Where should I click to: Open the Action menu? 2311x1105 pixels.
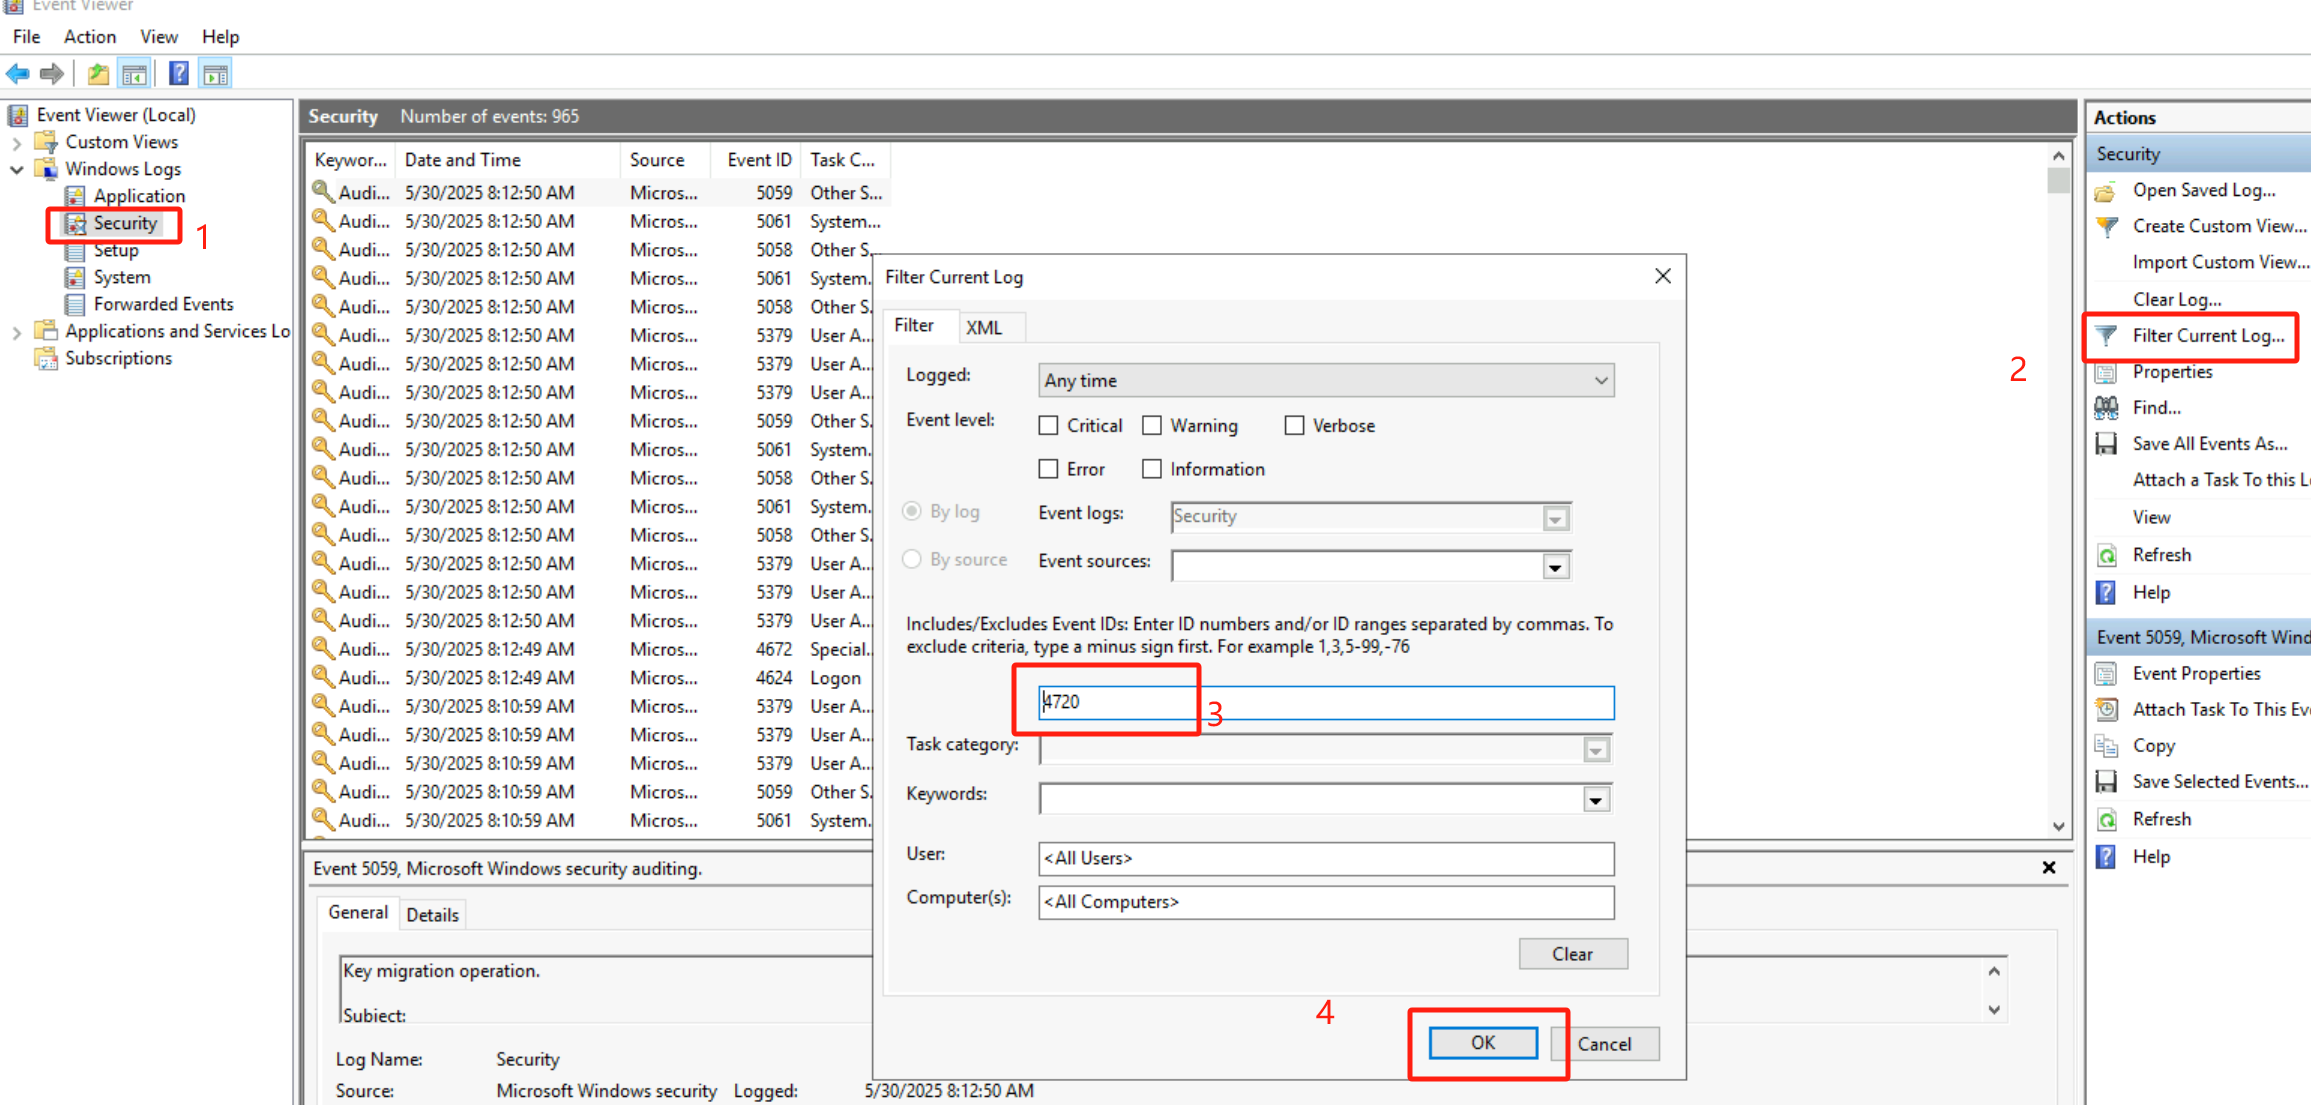pyautogui.click(x=89, y=37)
